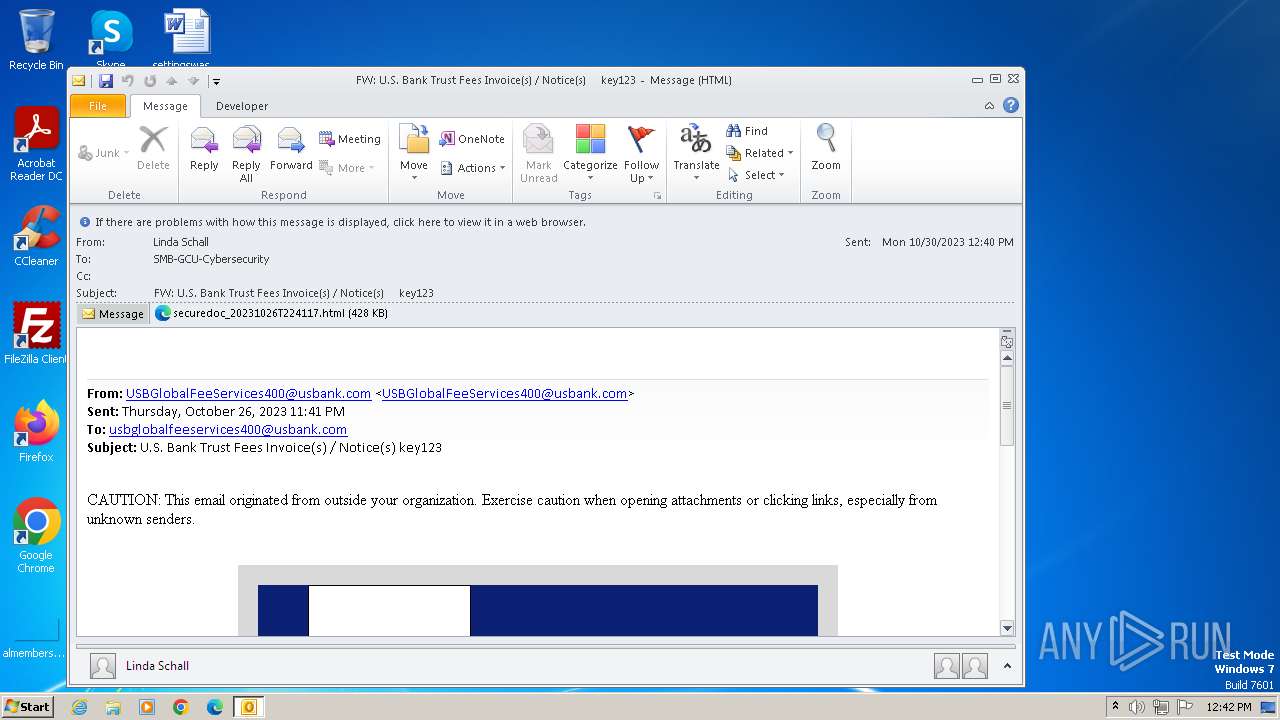Open Outlook Help question mark
Viewport: 1280px width, 720px height.
pyautogui.click(x=1011, y=105)
